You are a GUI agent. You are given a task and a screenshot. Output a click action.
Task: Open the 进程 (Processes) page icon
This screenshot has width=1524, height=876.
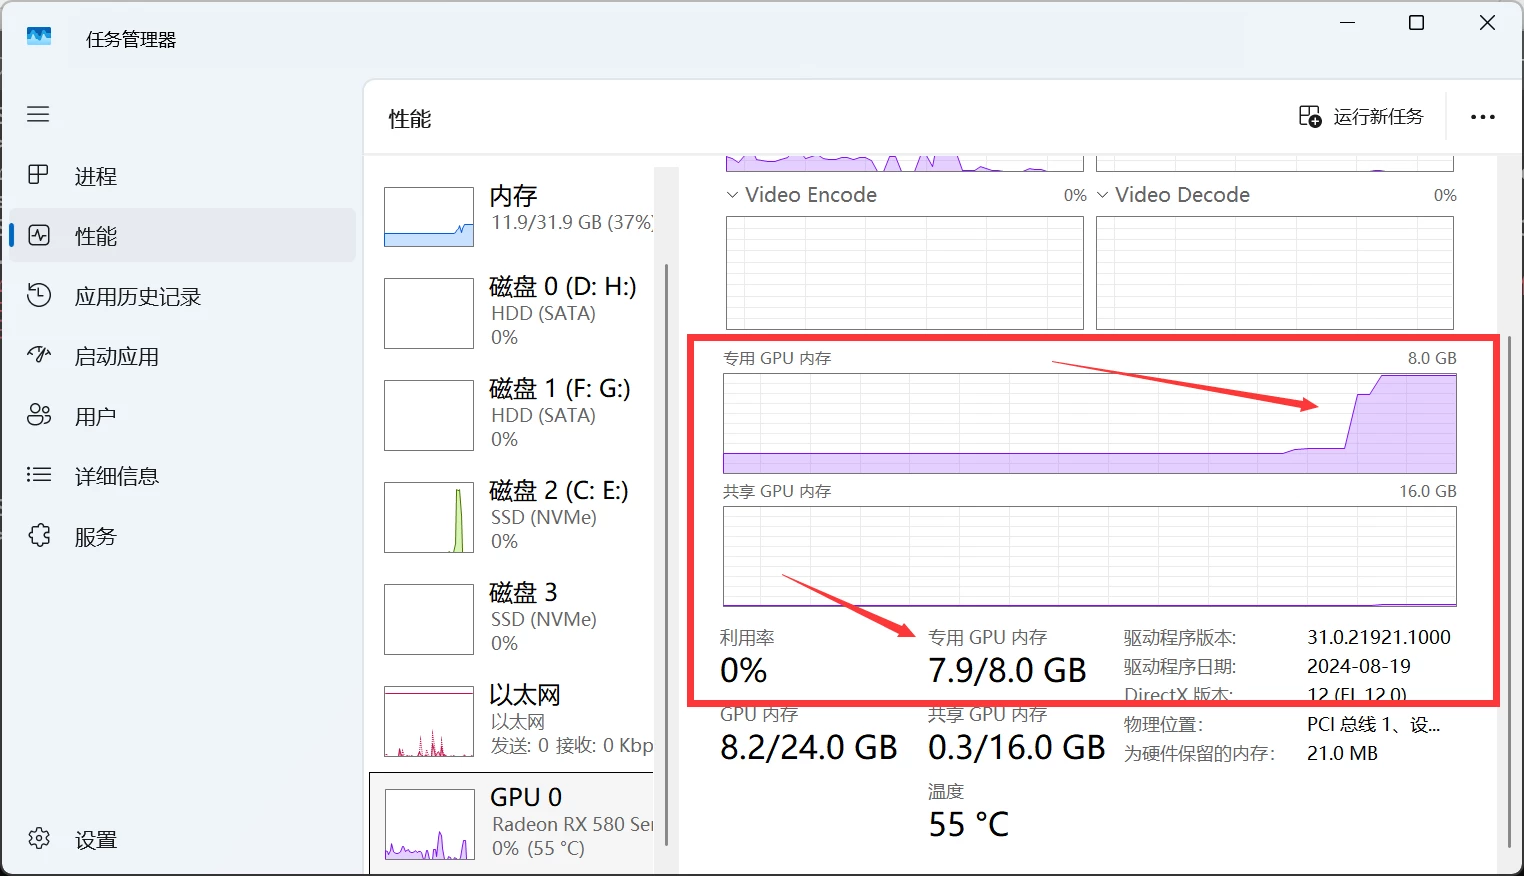(38, 175)
